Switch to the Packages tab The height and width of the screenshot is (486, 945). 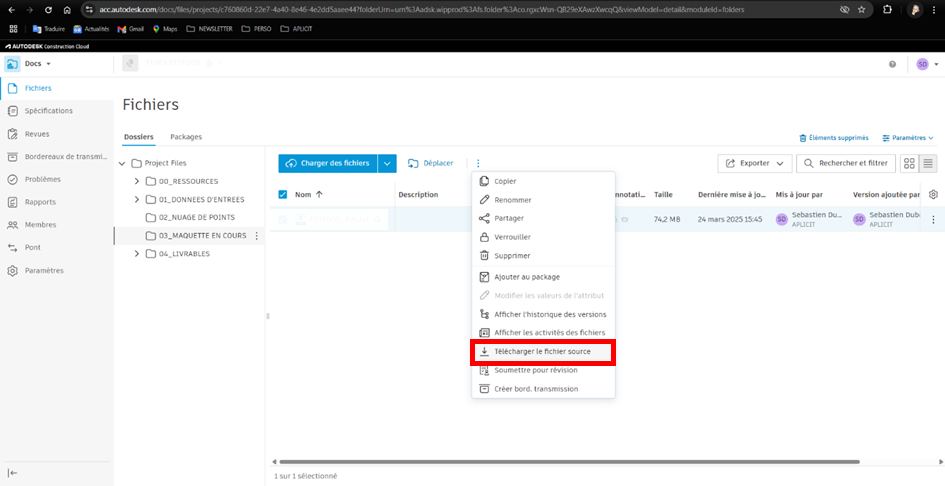(x=186, y=136)
